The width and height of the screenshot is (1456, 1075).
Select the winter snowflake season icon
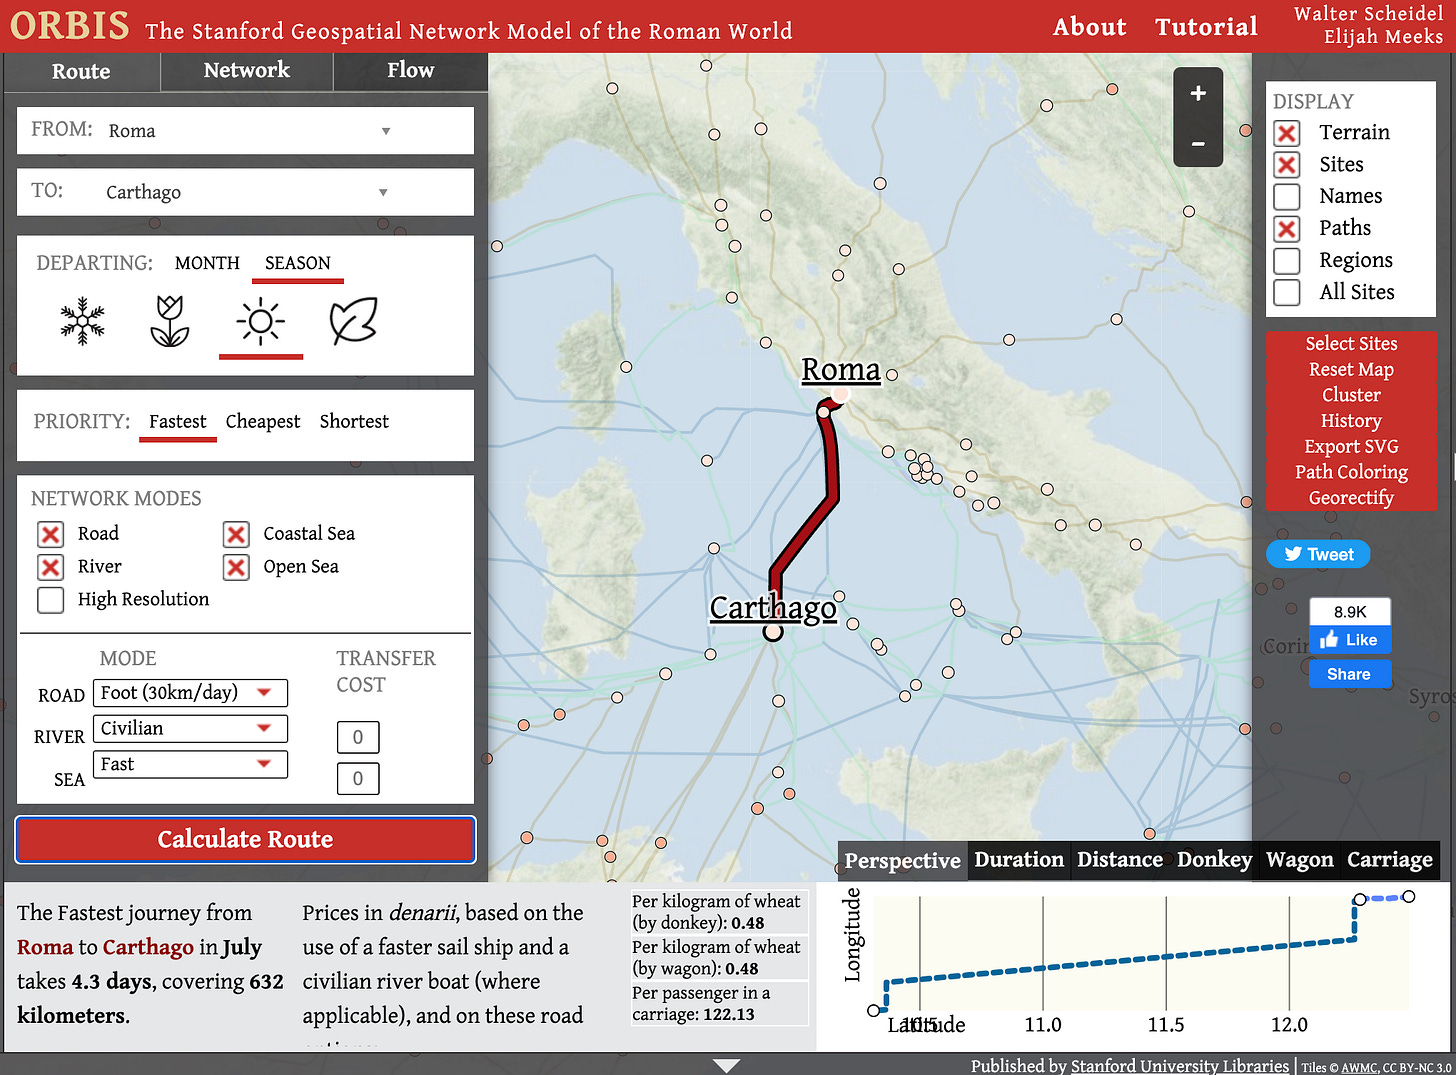click(82, 321)
